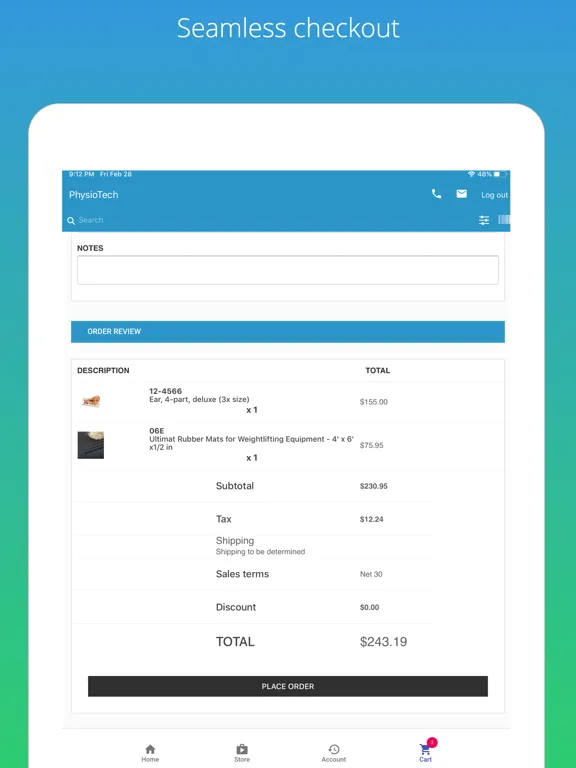Open the Ear 4-part deluxe product thumbnail
Screen dimensions: 576x768
(x=91, y=401)
